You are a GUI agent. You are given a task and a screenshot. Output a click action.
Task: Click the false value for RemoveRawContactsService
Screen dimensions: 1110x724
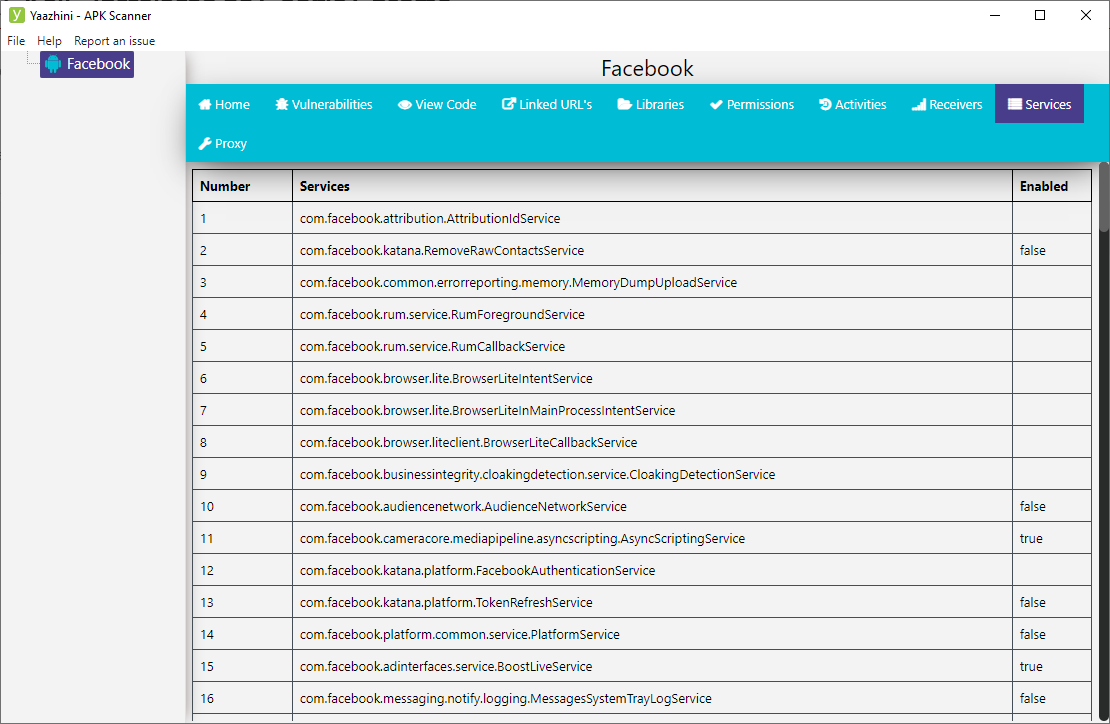[1033, 251]
